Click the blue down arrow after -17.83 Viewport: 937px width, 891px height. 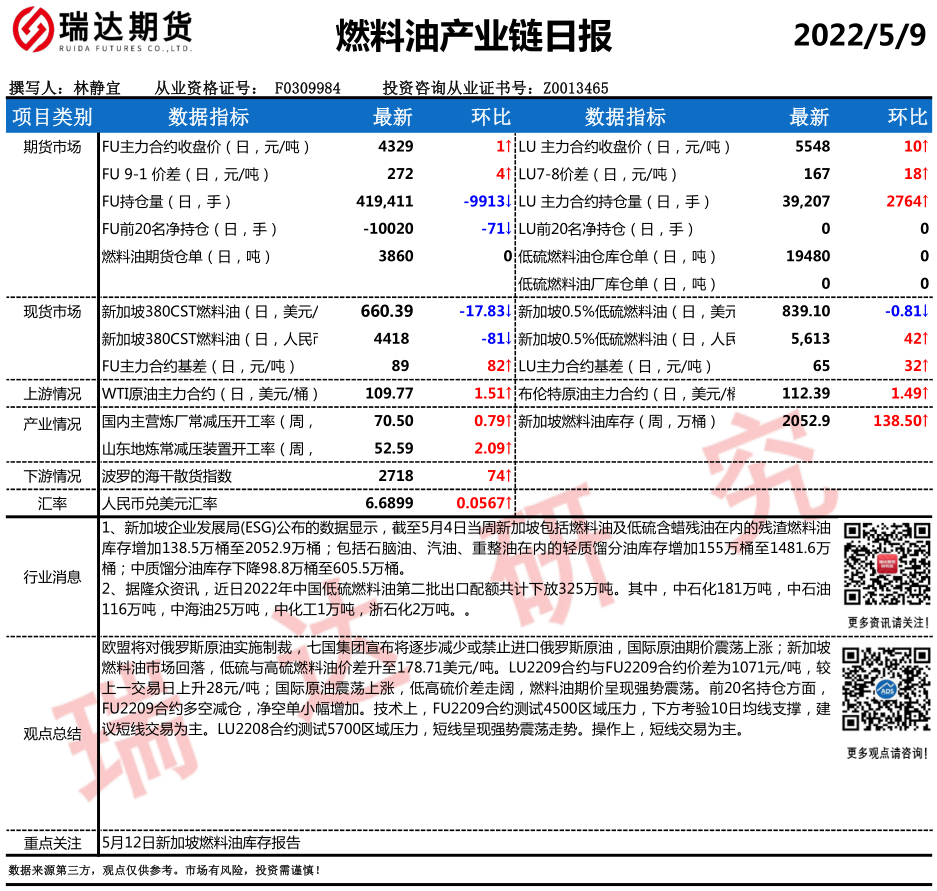tap(508, 311)
